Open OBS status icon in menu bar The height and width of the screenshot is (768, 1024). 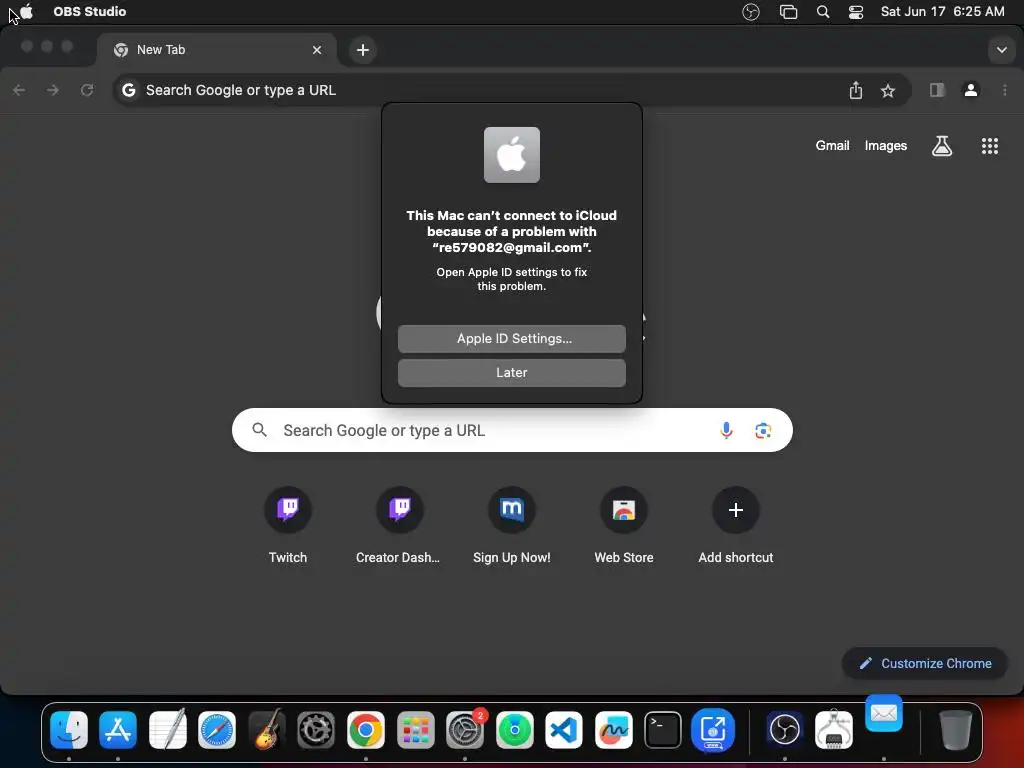751,12
